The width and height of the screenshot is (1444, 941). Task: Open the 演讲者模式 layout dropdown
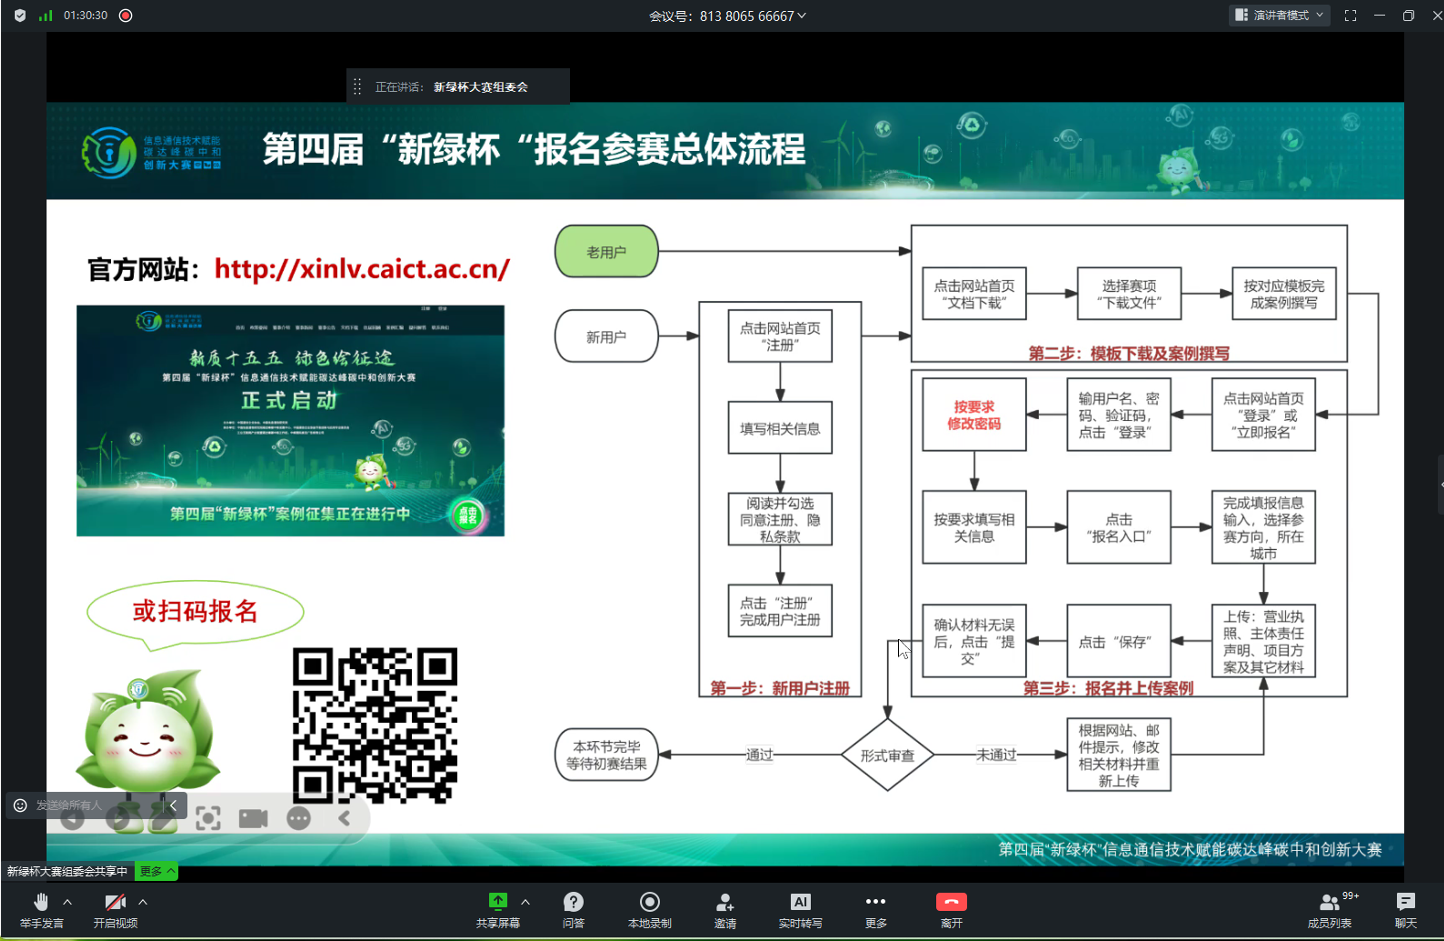click(1279, 15)
